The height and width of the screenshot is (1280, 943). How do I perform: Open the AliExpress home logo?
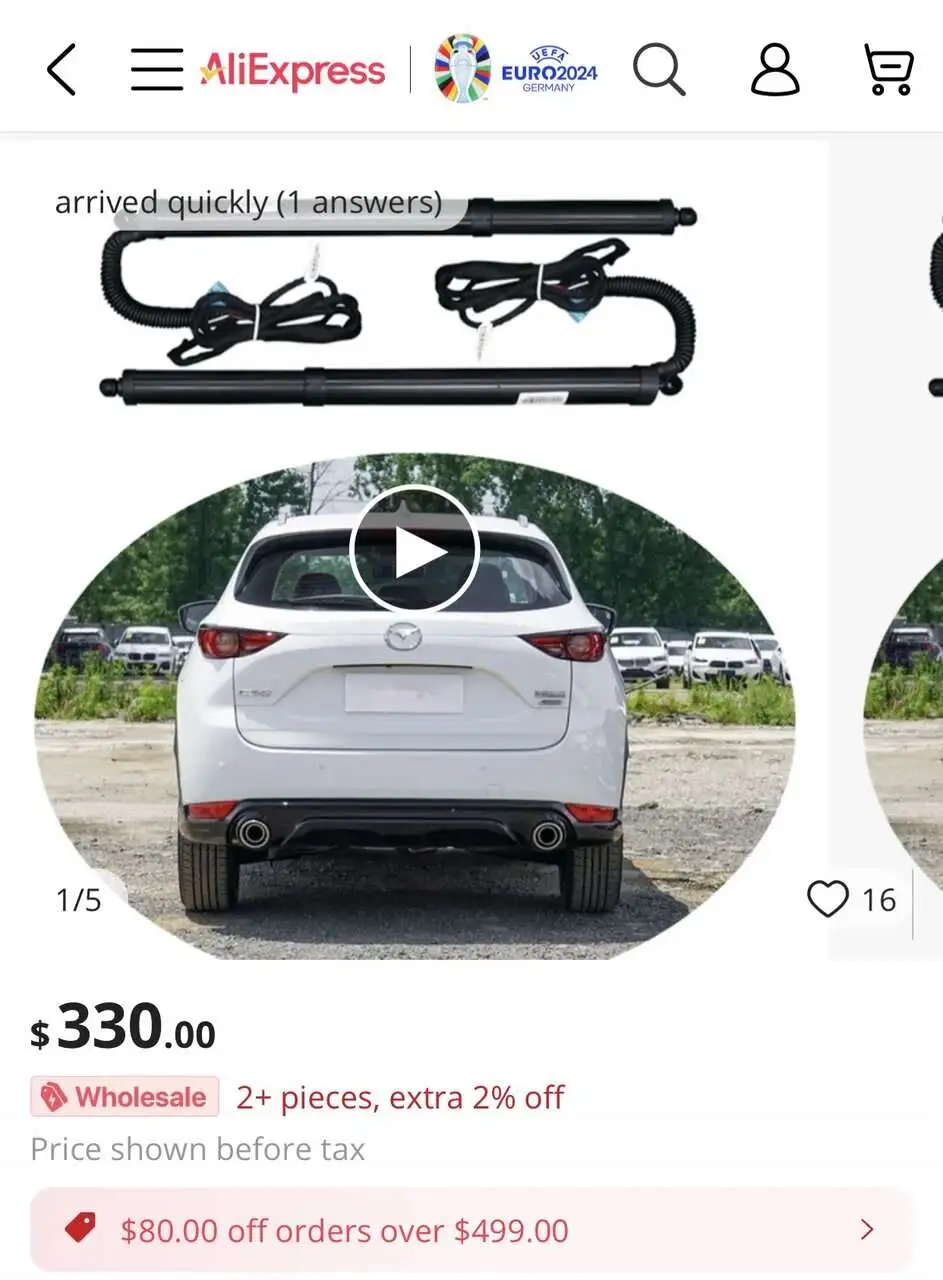(292, 71)
